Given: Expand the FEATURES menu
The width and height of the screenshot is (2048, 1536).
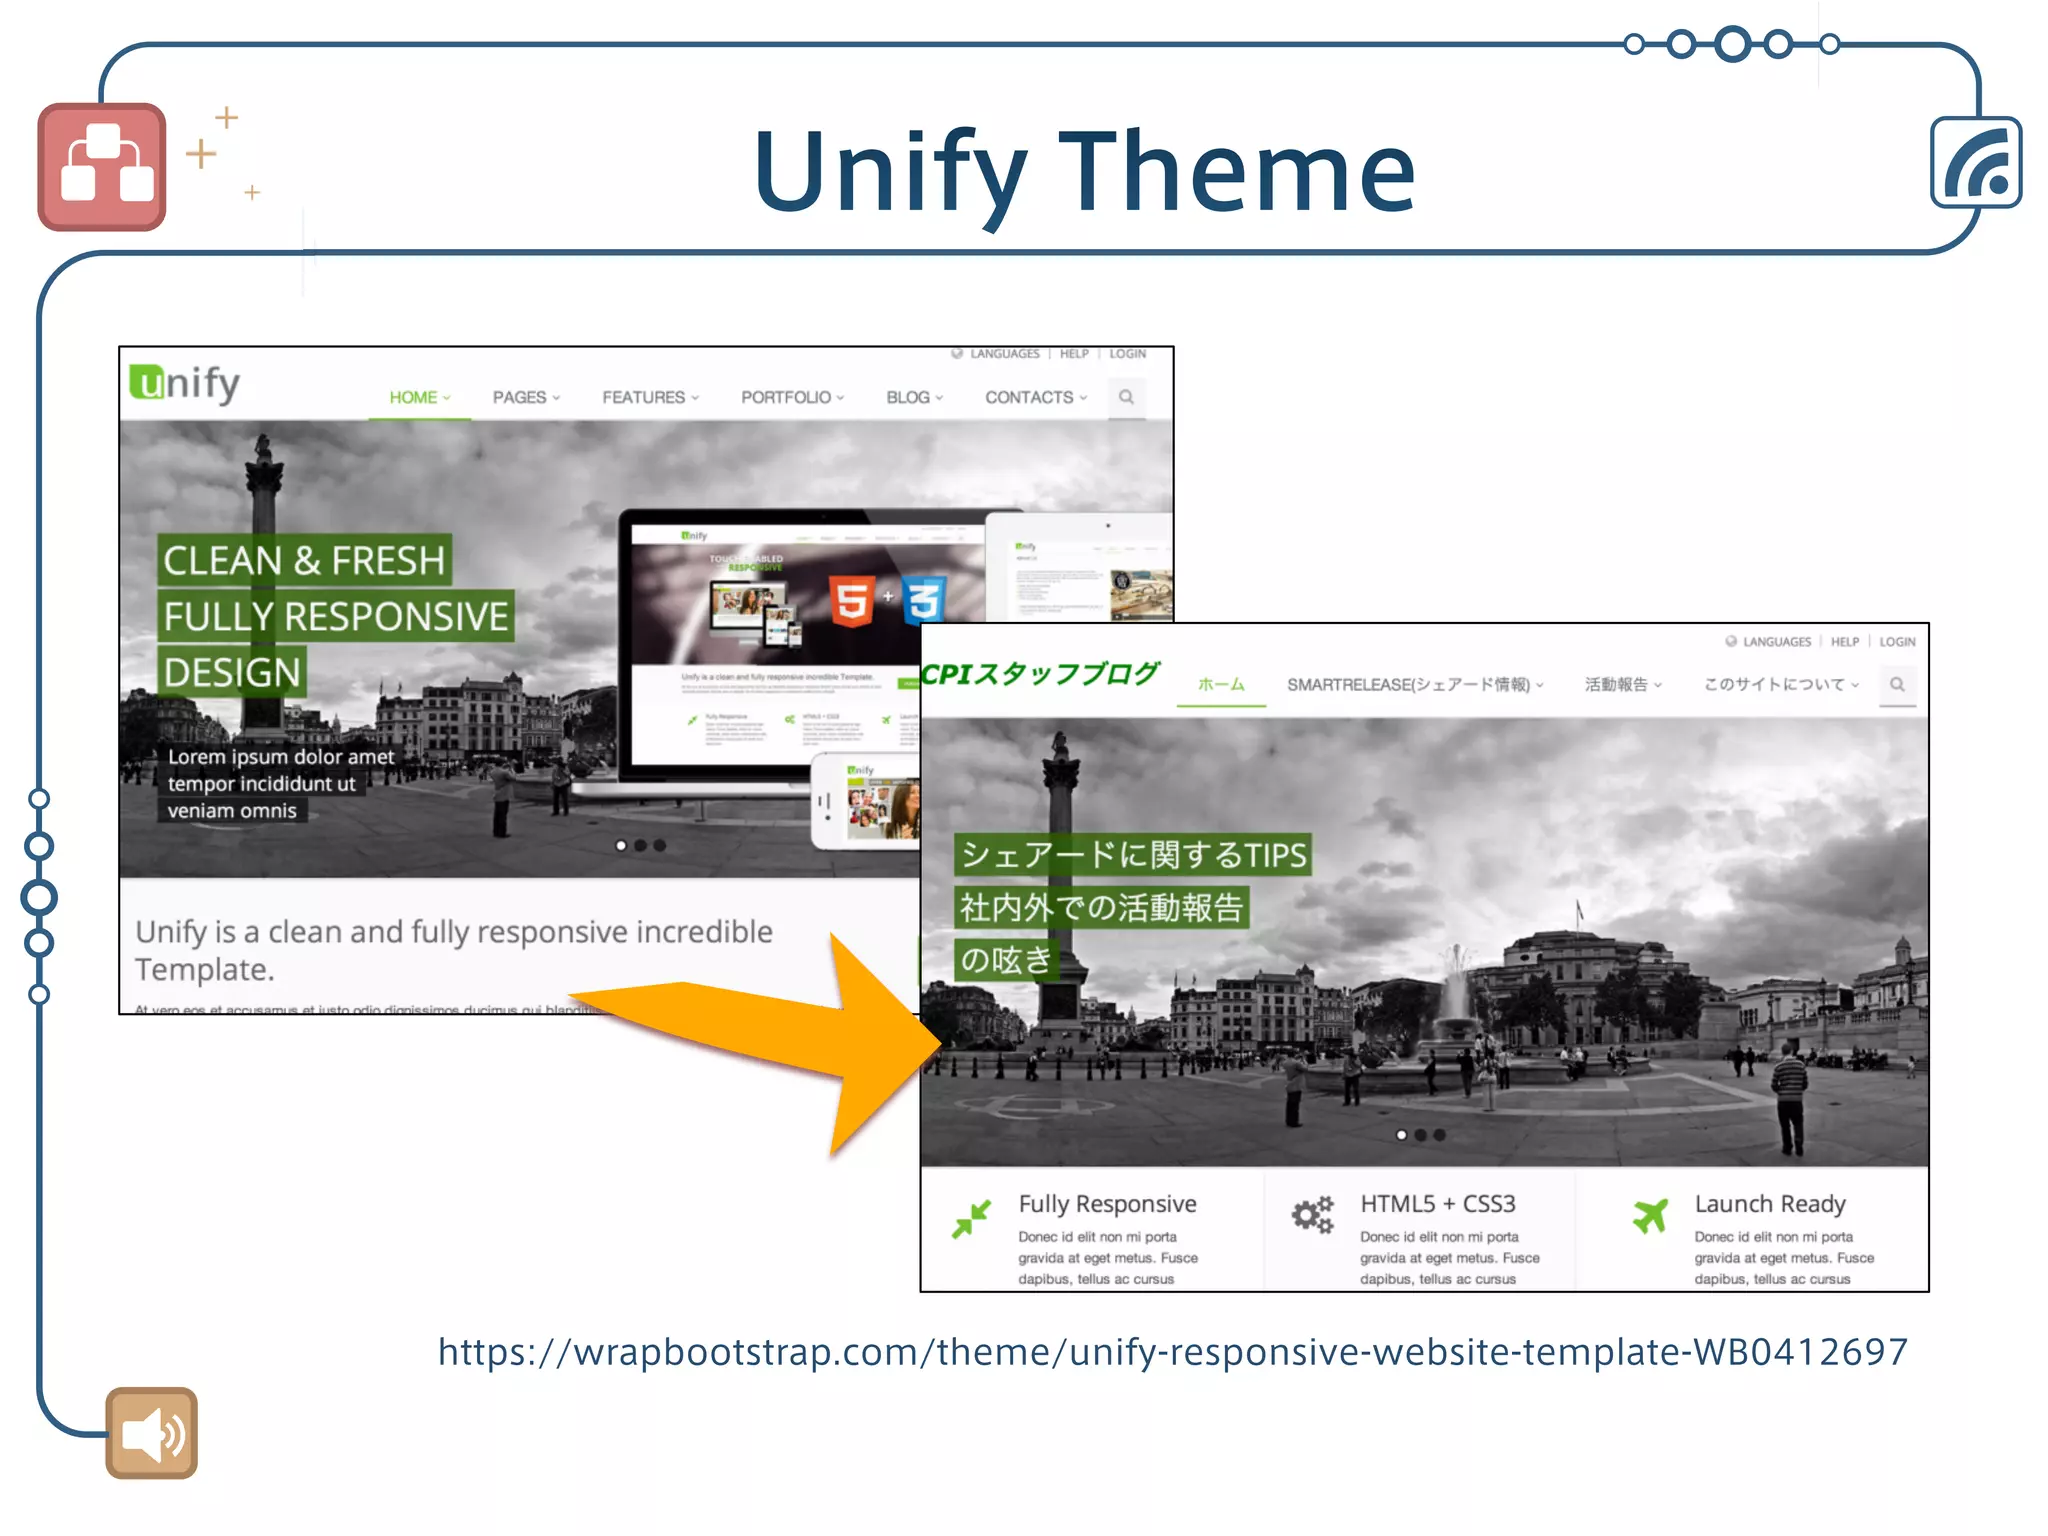Looking at the screenshot, I should 650,397.
